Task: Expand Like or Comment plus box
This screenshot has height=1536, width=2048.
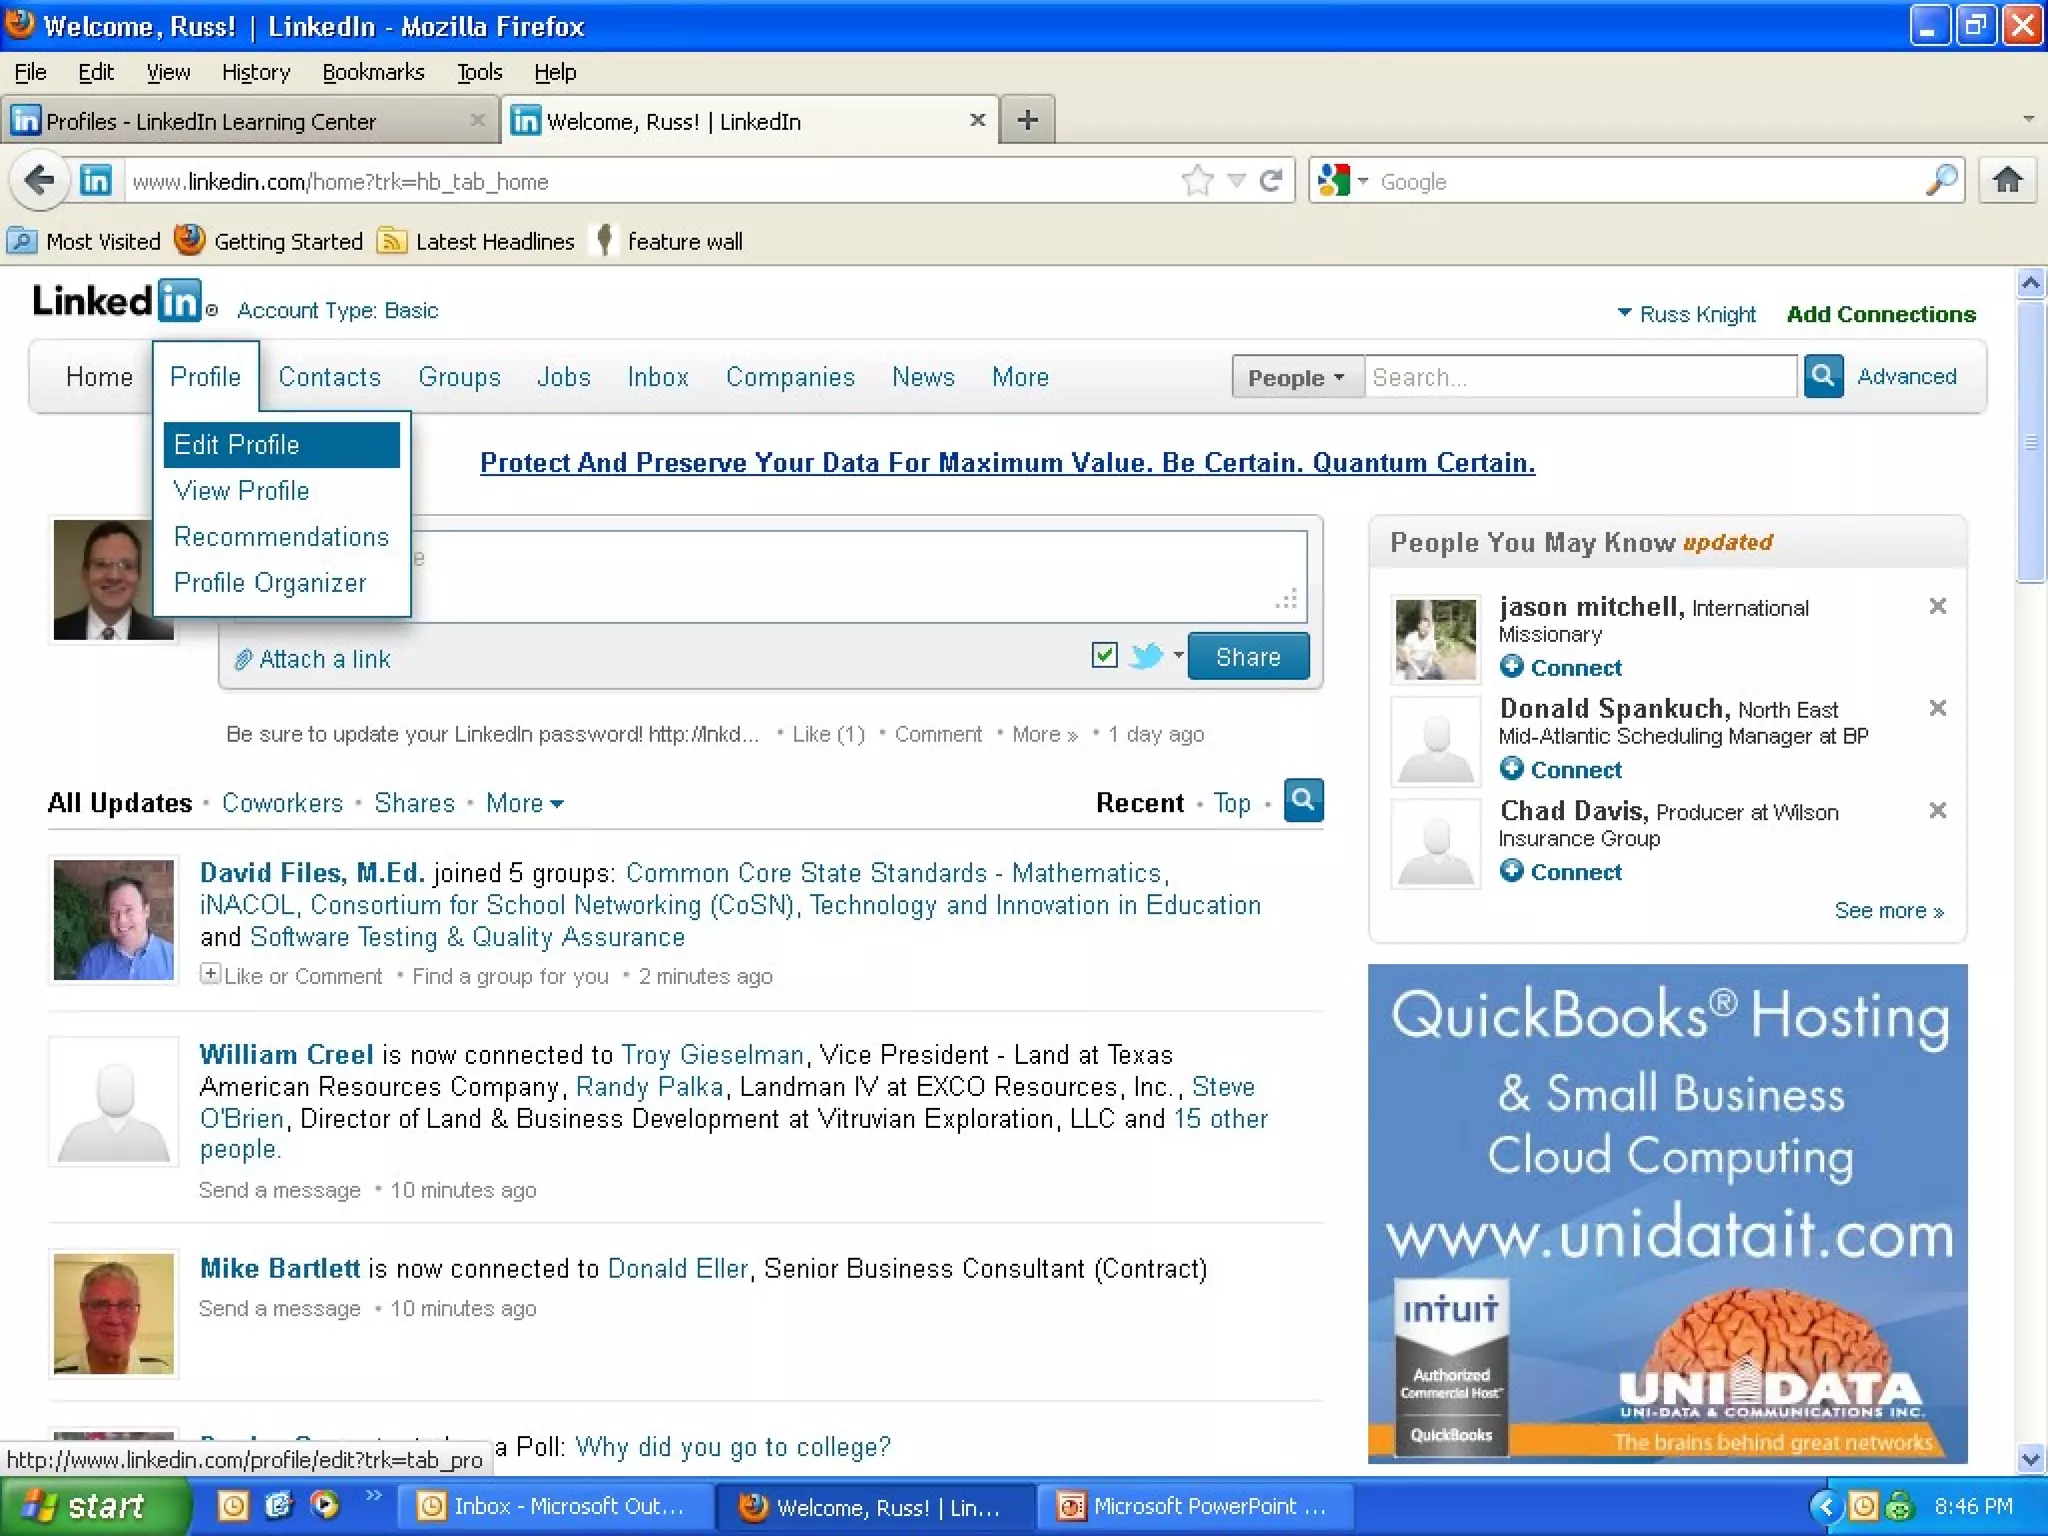Action: pos(209,973)
